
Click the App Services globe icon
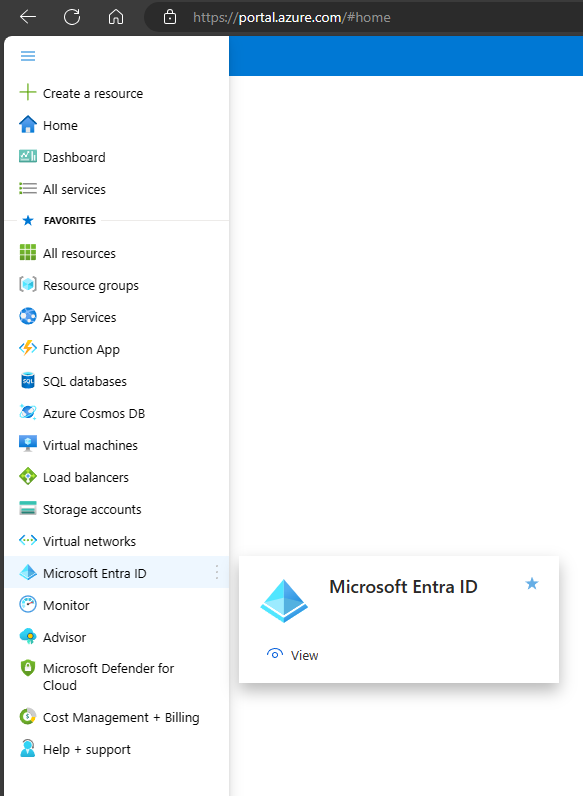pos(28,316)
